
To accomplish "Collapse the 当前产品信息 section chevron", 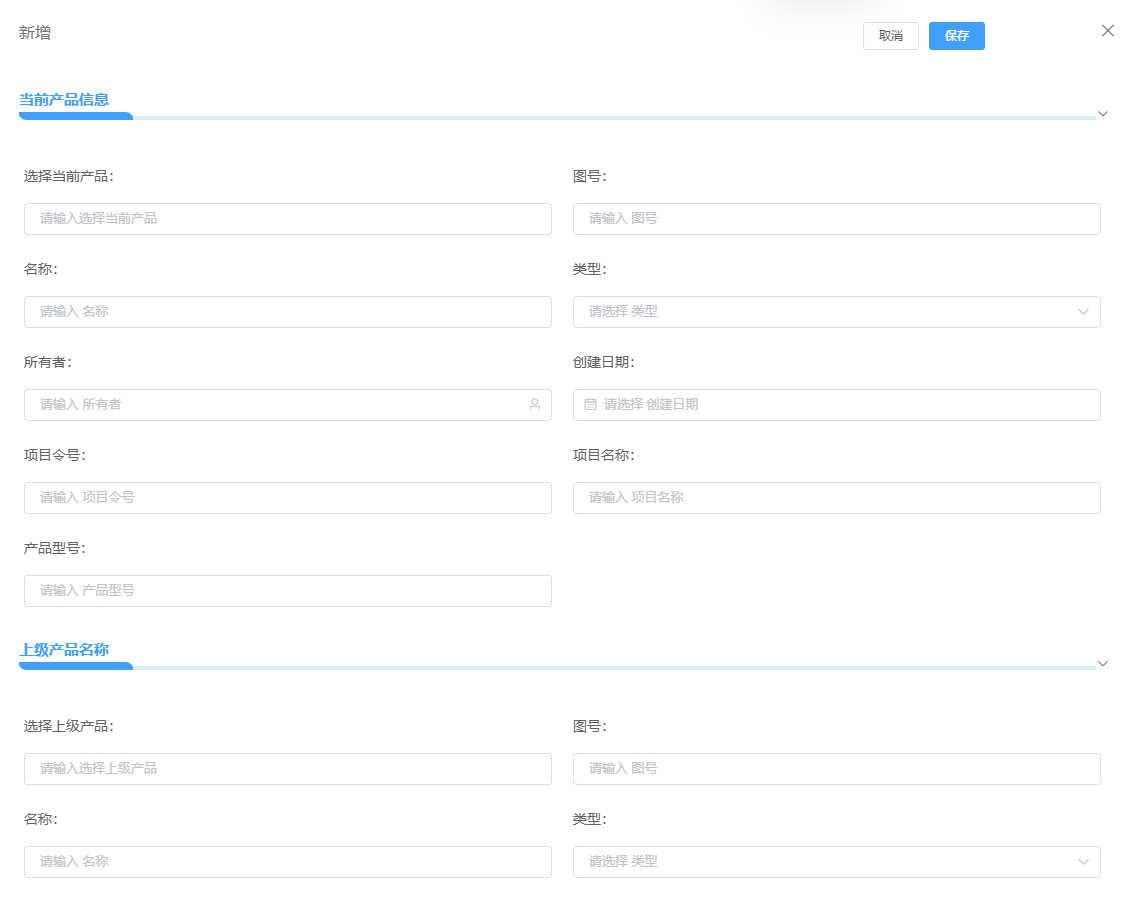I will coord(1102,114).
